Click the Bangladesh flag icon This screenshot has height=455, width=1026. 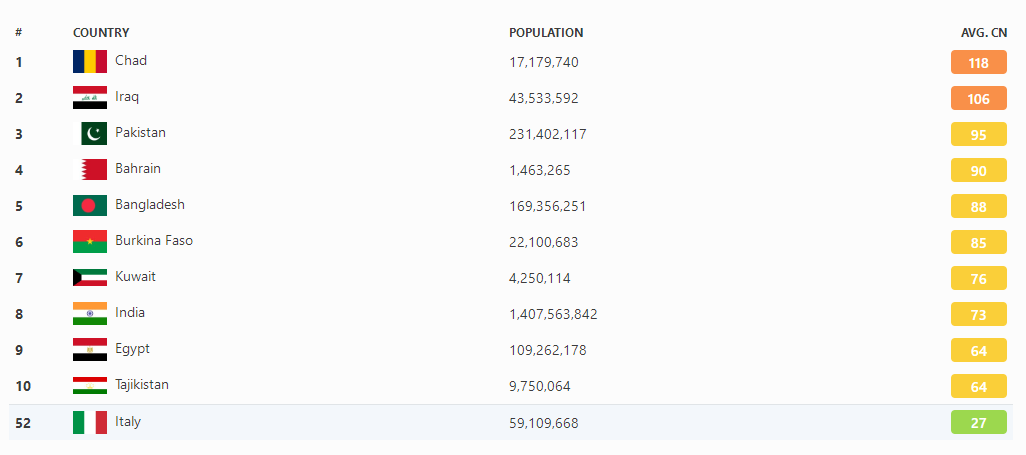pos(90,206)
